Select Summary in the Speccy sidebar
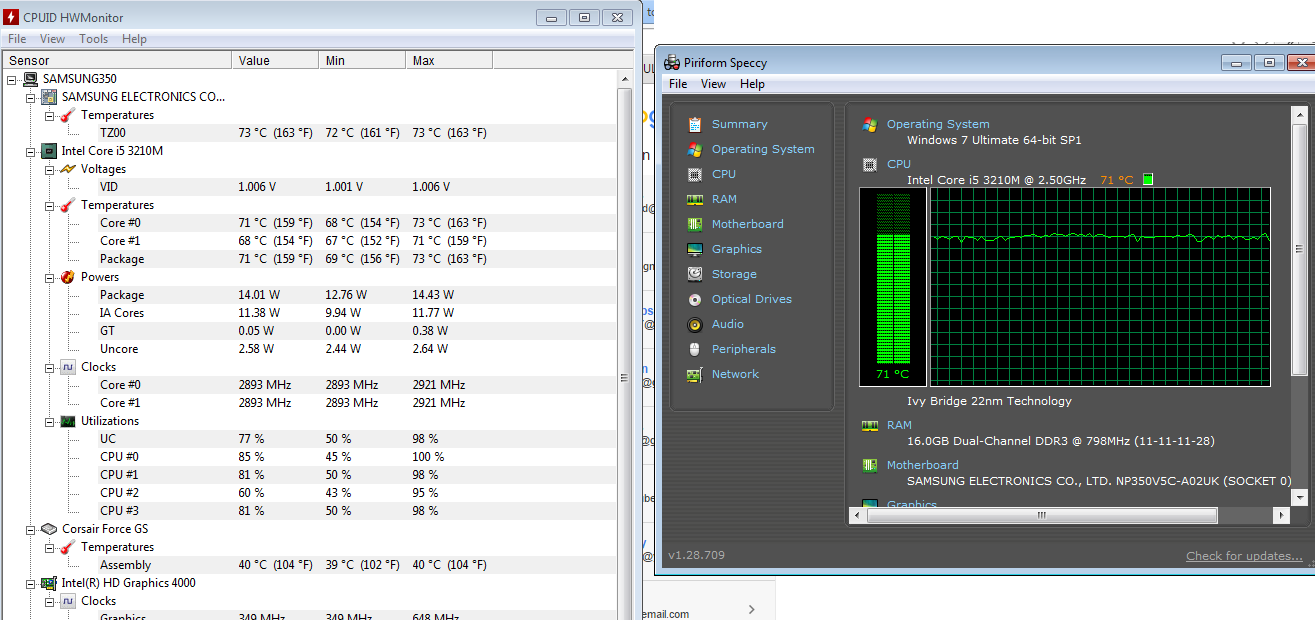The height and width of the screenshot is (620, 1315). tap(740, 124)
